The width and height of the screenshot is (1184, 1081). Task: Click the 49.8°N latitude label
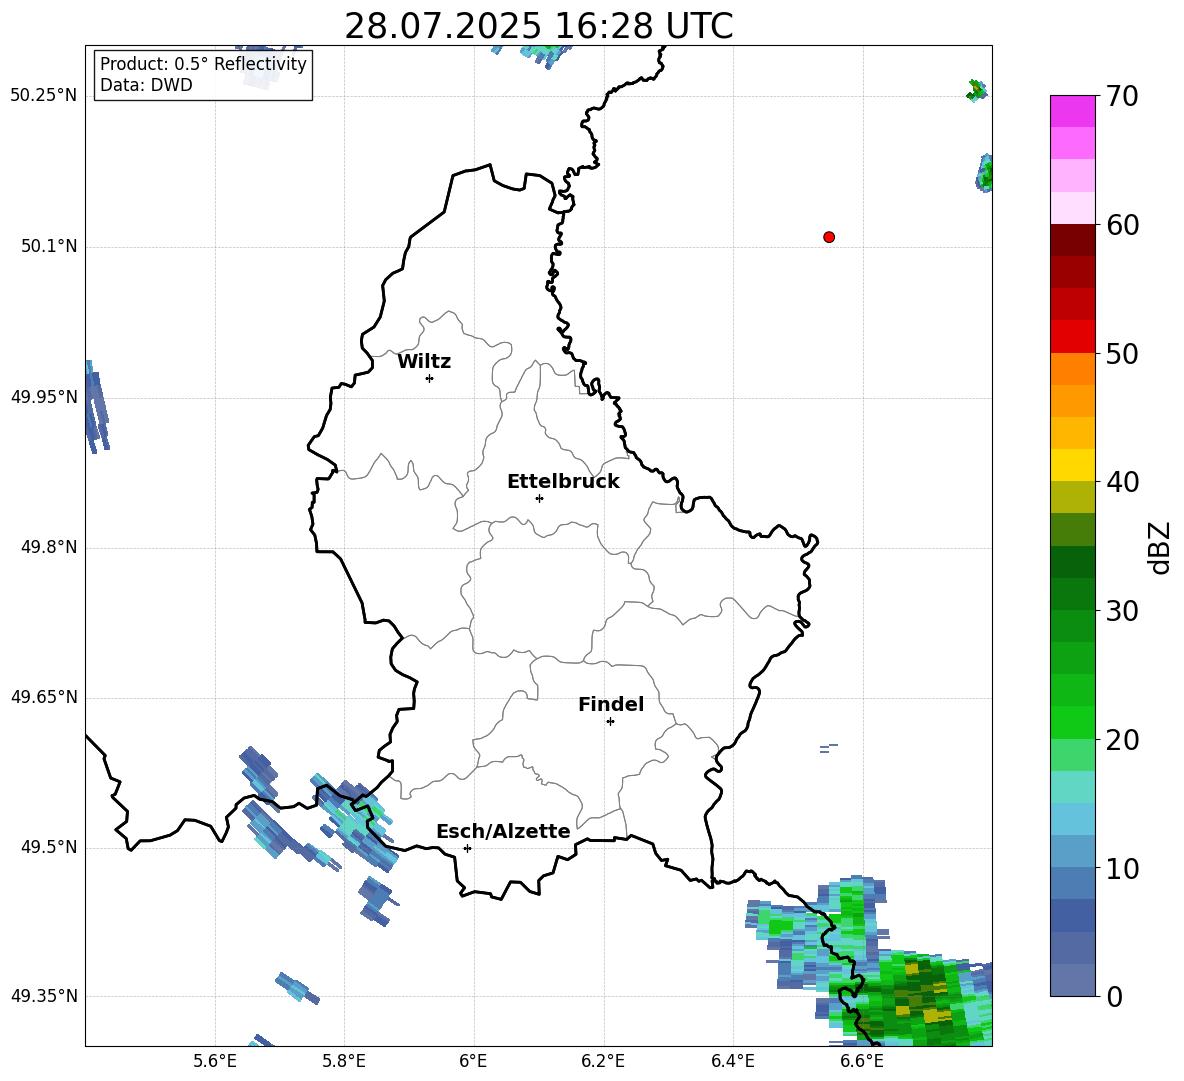(49, 547)
